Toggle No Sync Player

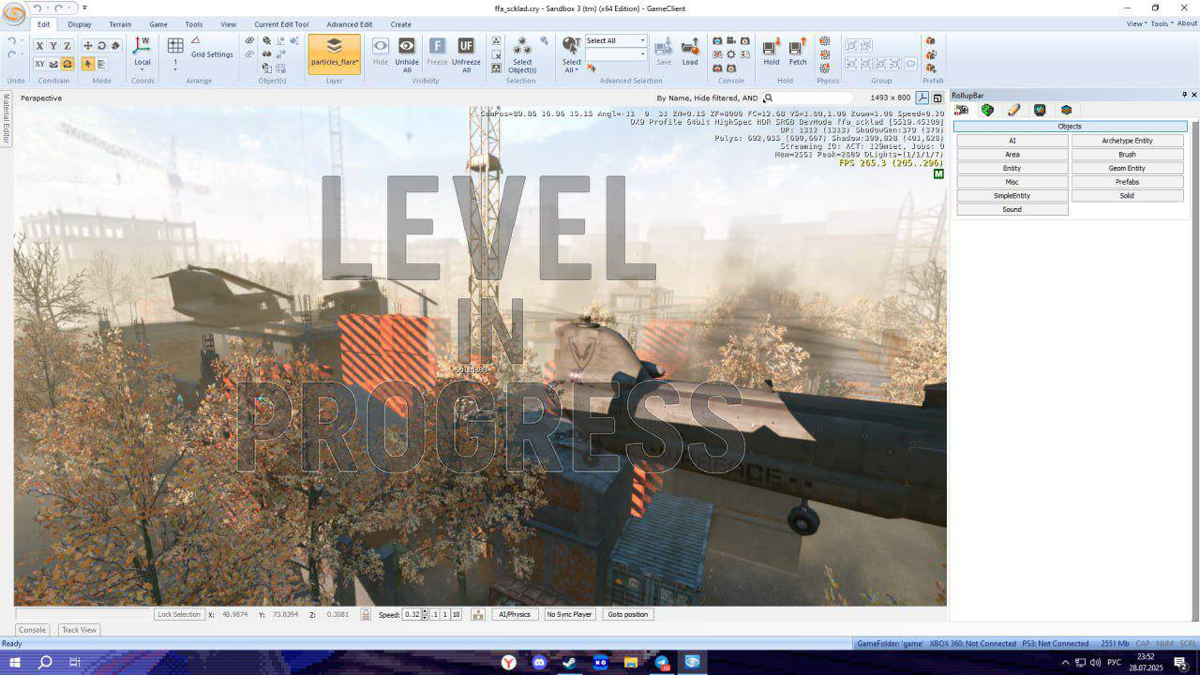click(569, 614)
